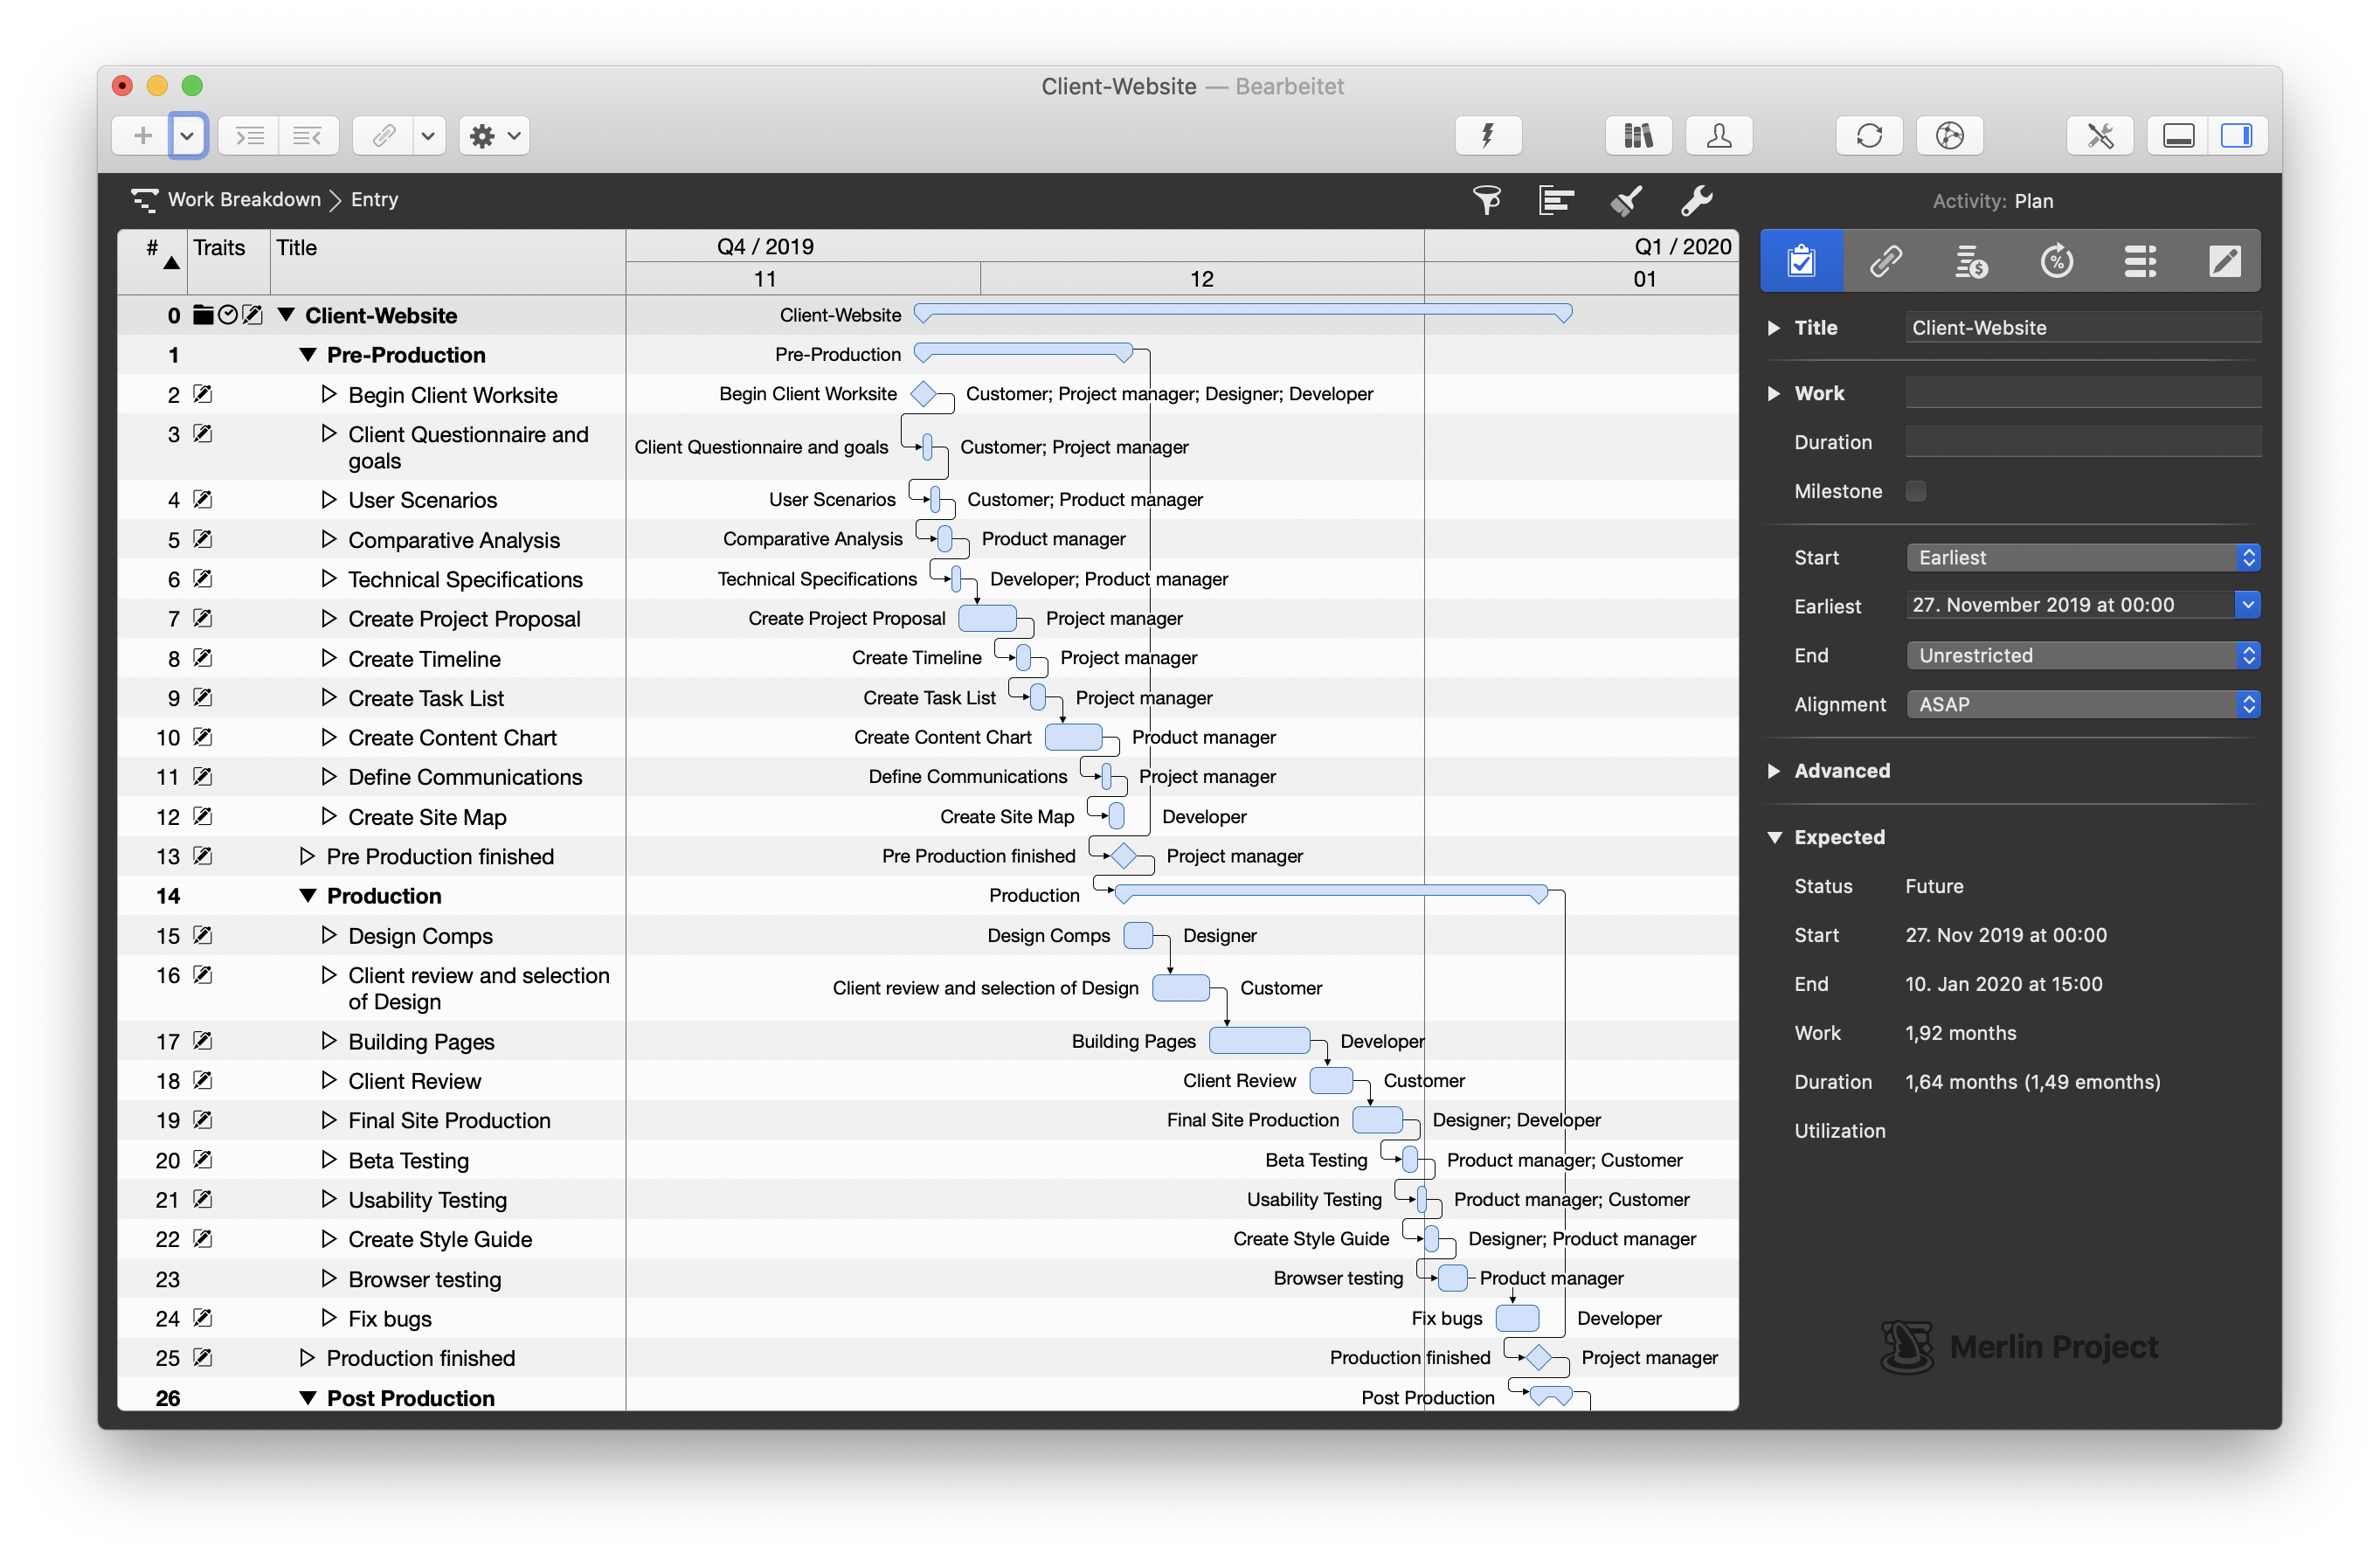Click the Entry breadcrumb
This screenshot has height=1559, width=2380.
[x=374, y=199]
